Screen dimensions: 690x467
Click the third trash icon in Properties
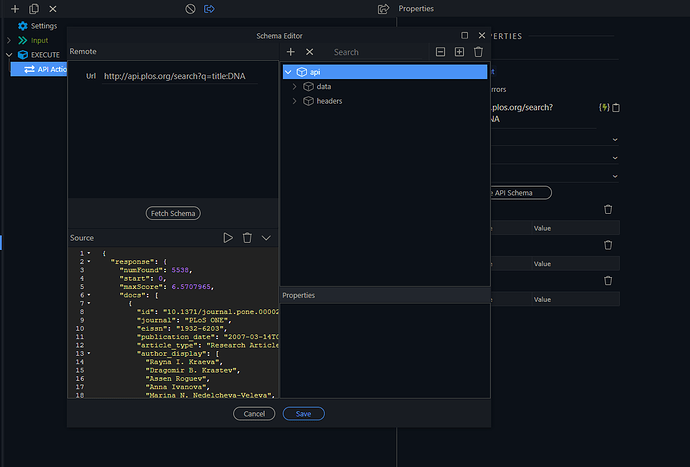[x=608, y=281]
